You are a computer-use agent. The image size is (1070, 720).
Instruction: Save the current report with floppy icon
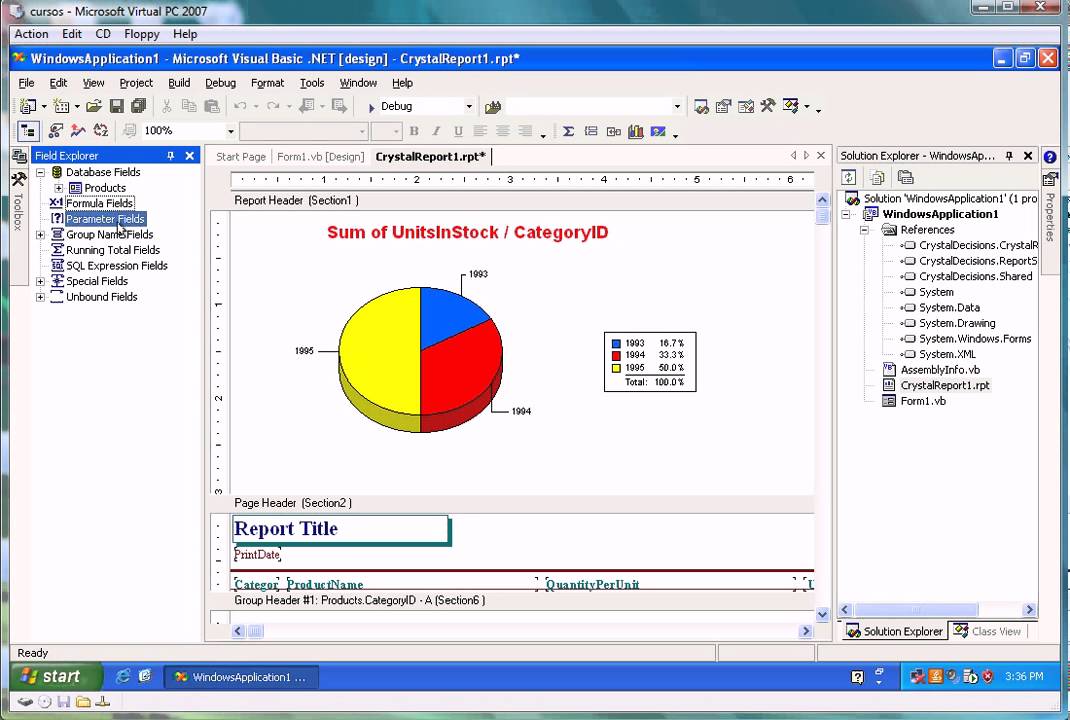tap(117, 106)
